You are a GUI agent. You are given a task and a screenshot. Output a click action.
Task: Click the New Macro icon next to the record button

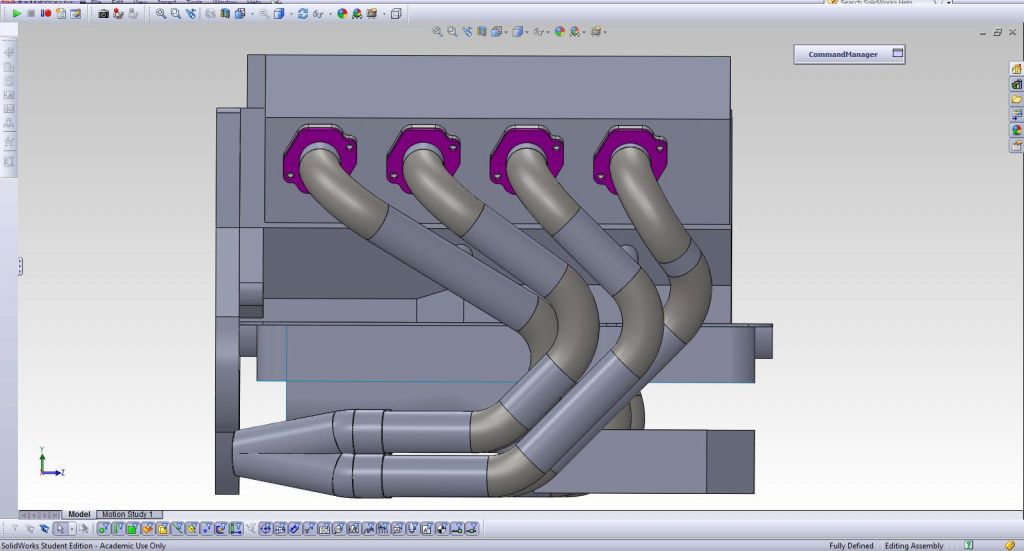61,13
